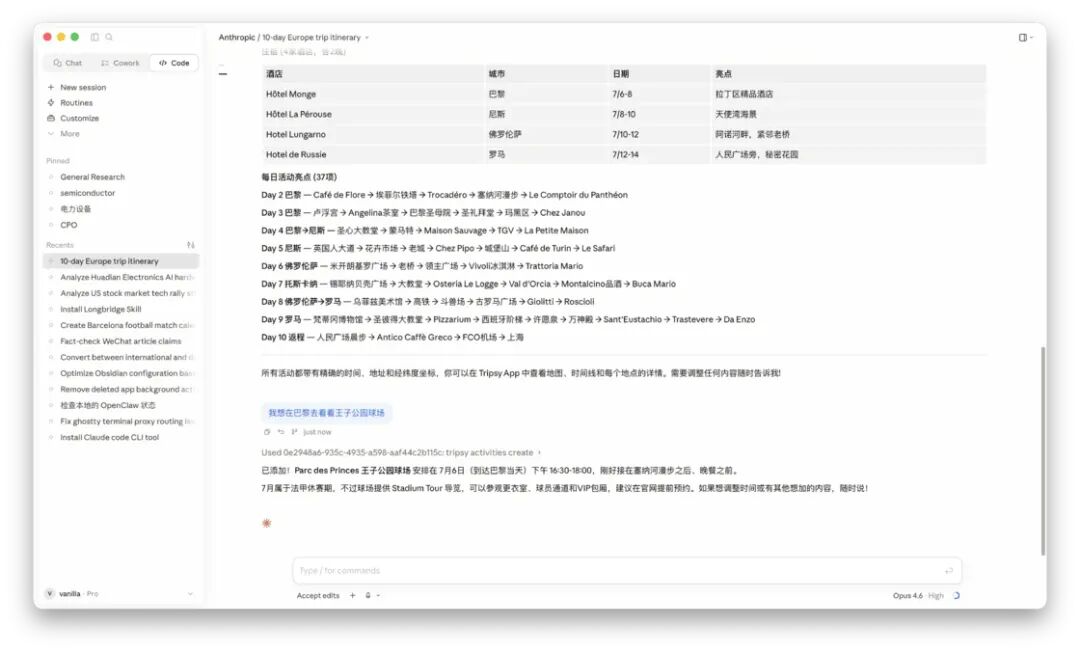
Task: Open pinned session 电力设备
Action: pos(76,209)
